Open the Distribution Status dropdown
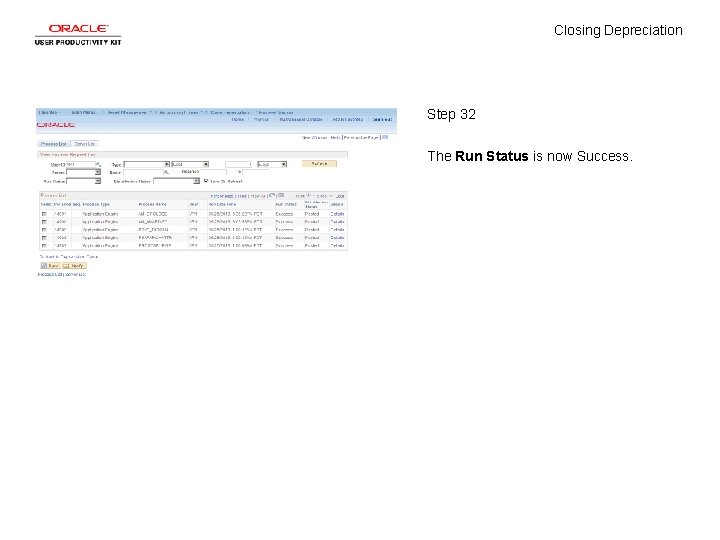This screenshot has height=540, width=720. tap(176, 181)
